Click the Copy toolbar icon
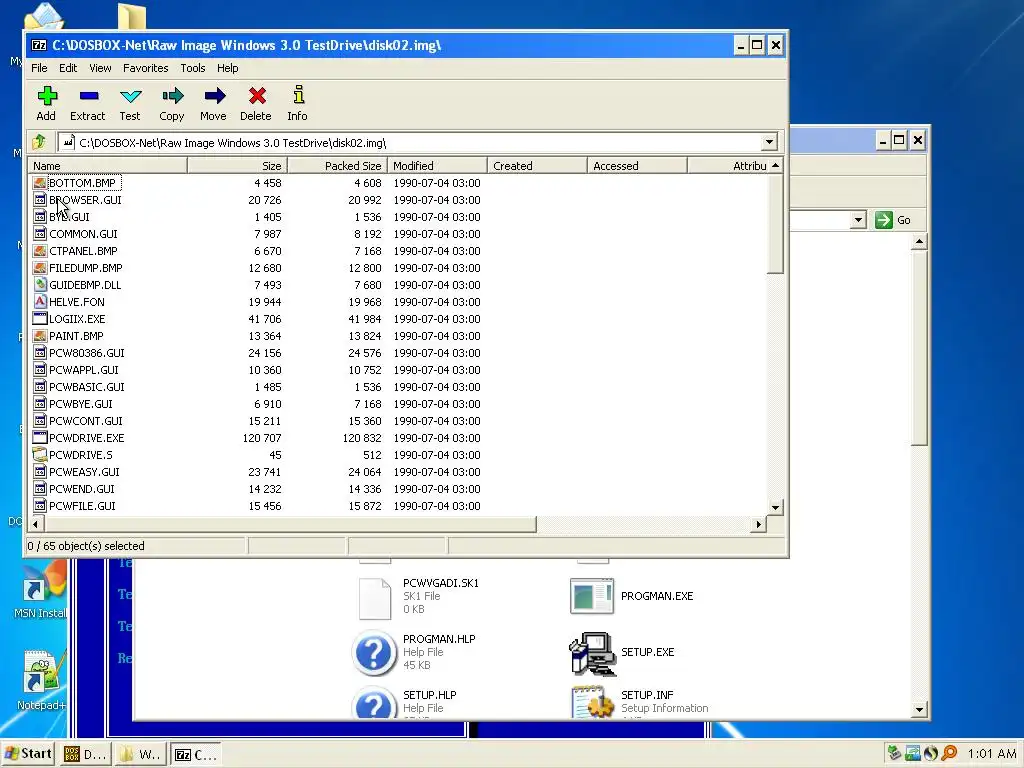Image resolution: width=1024 pixels, height=768 pixels. [x=172, y=97]
